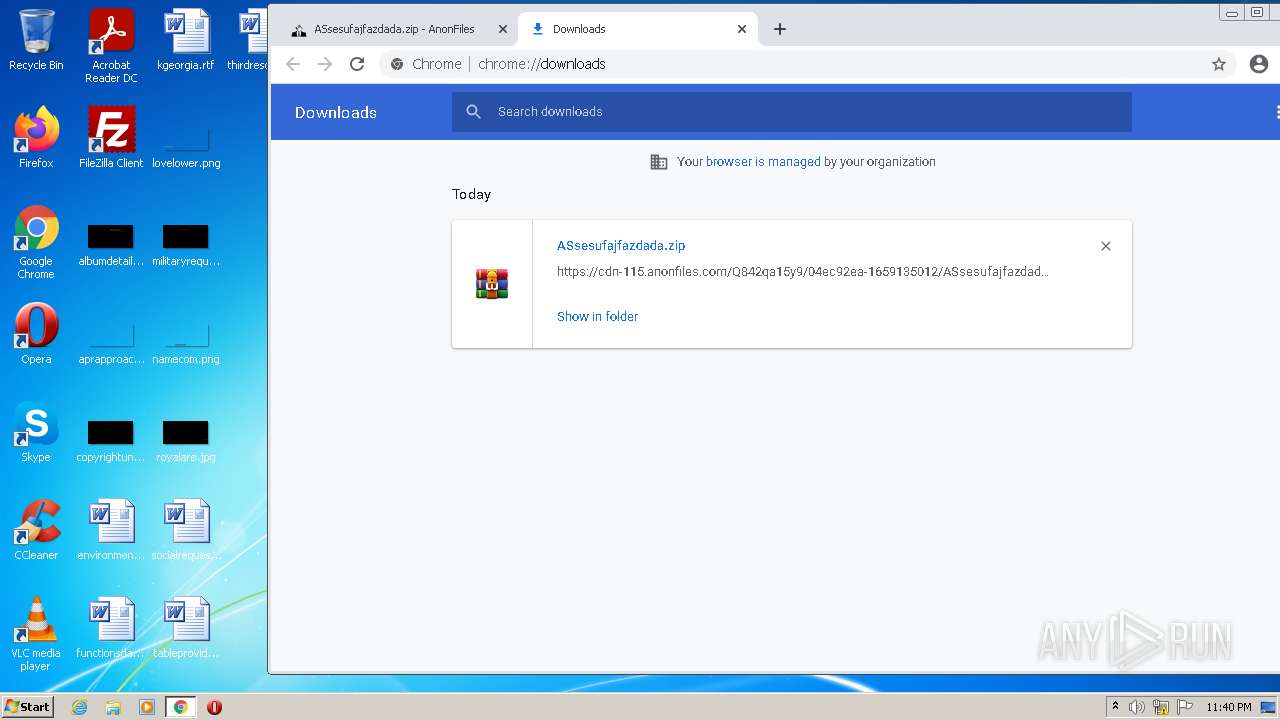Select the Downloads tab

[638, 29]
